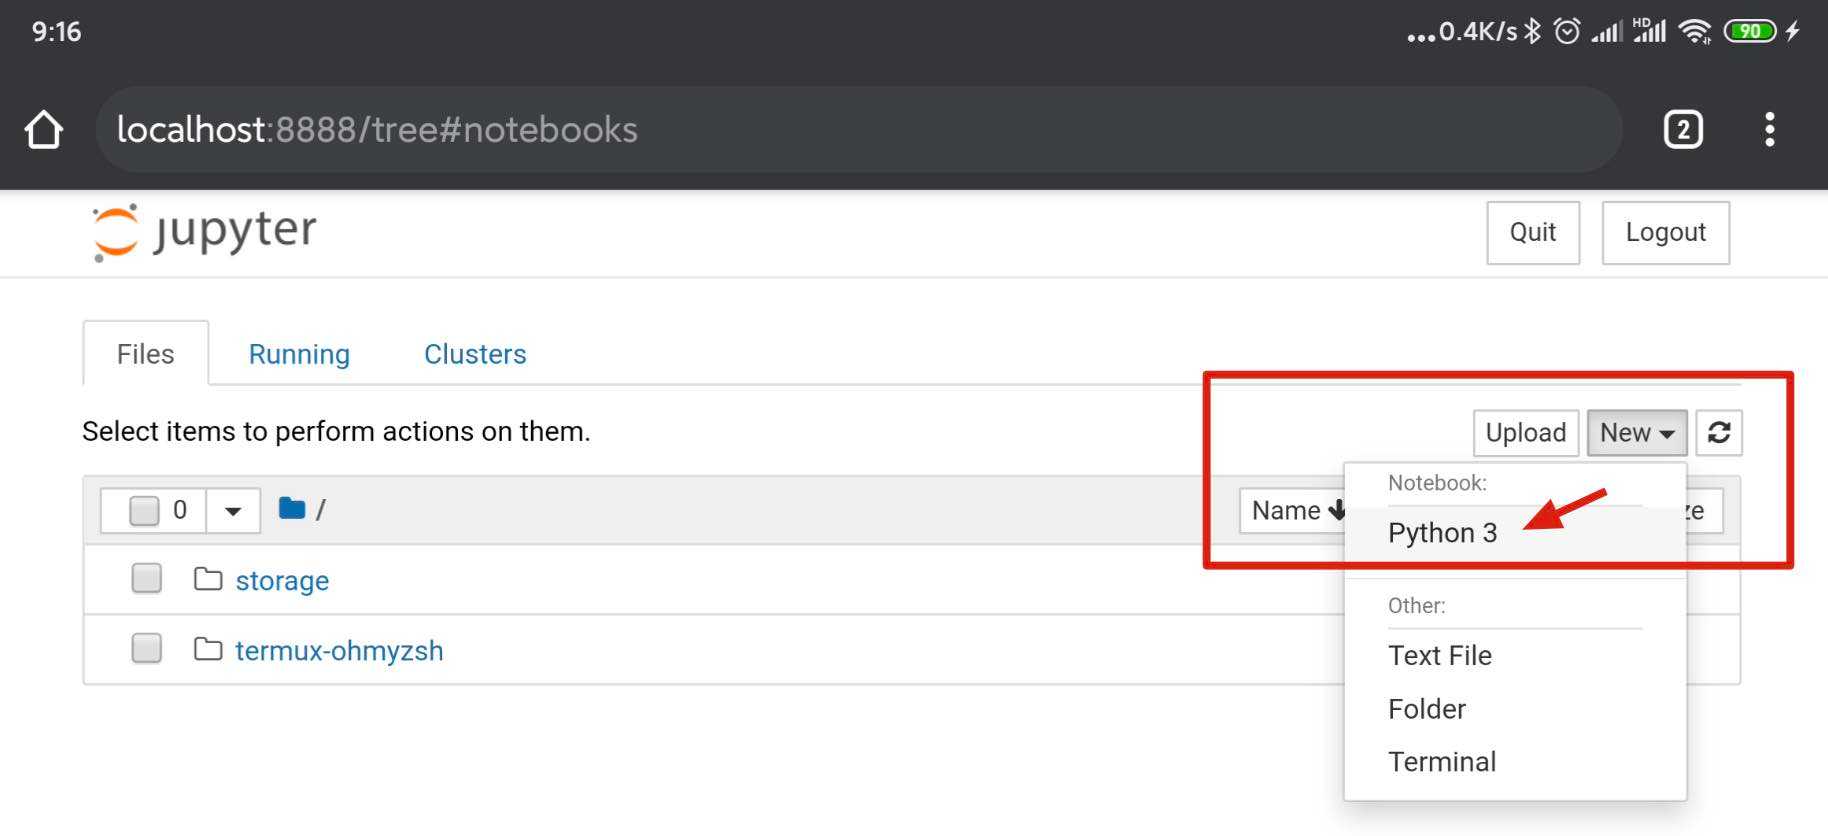Click the folder icon beside storage
This screenshot has width=1828, height=836.
pyautogui.click(x=208, y=579)
